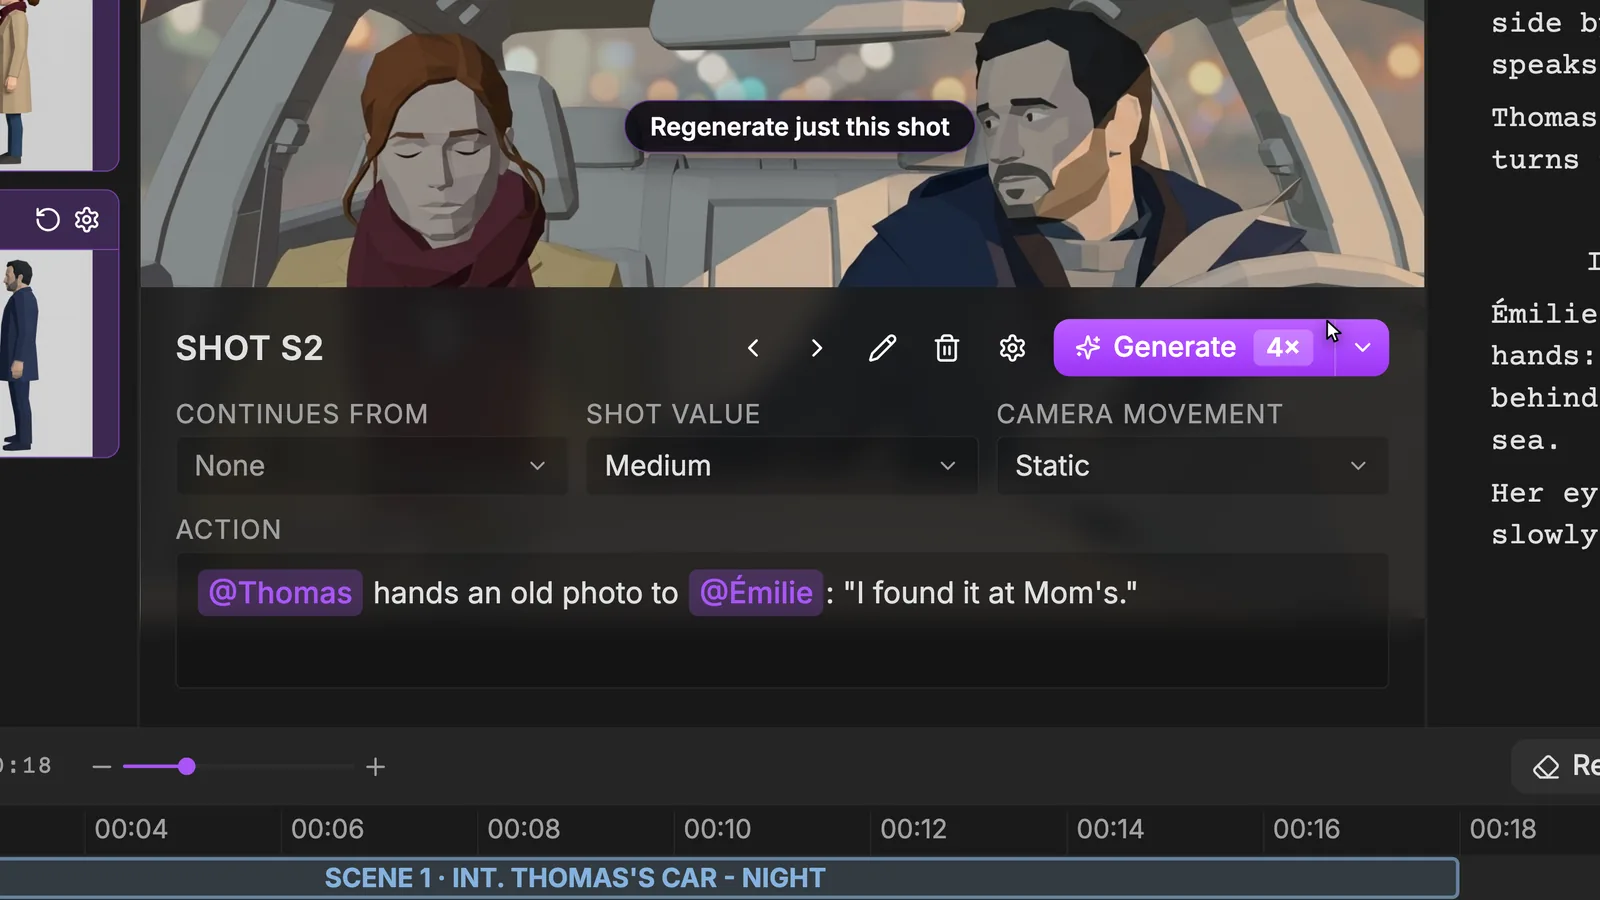Go to the previous shot arrow
This screenshot has width=1600, height=900.
pos(753,348)
